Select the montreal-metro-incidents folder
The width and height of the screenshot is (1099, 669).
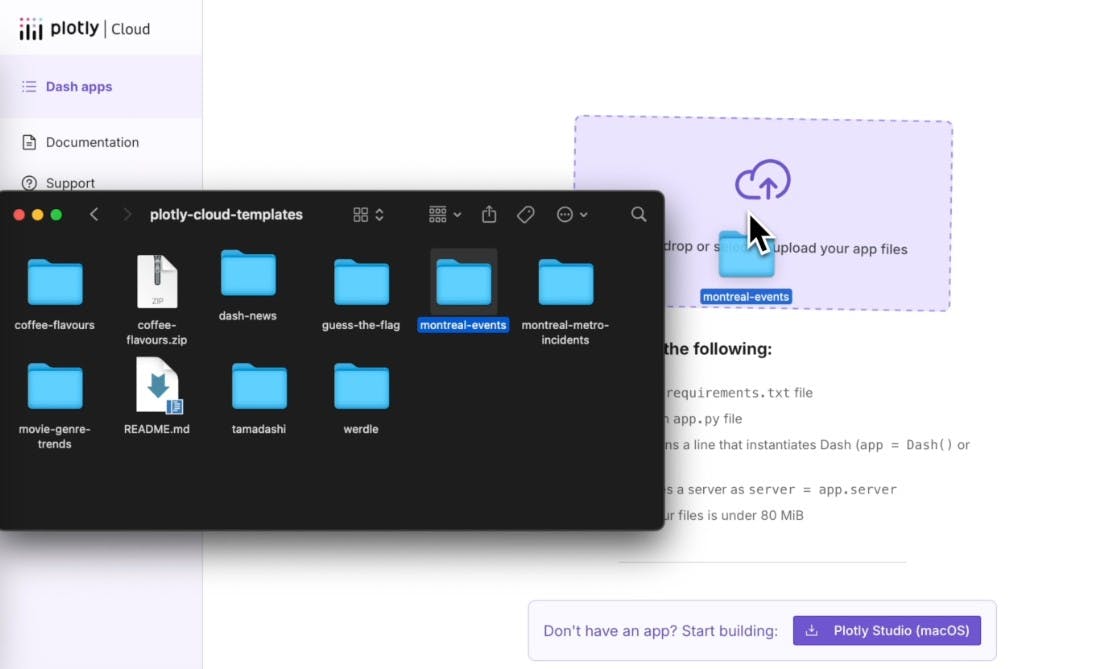(565, 282)
